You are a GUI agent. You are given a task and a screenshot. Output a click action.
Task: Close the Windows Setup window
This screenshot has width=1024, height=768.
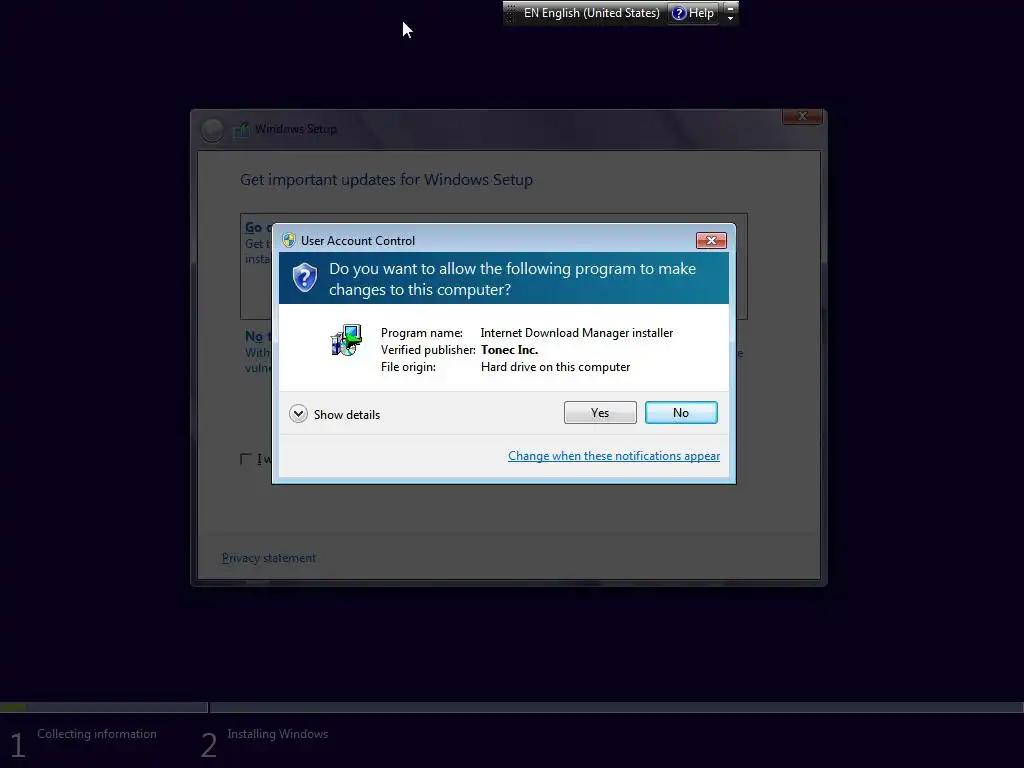click(x=802, y=116)
